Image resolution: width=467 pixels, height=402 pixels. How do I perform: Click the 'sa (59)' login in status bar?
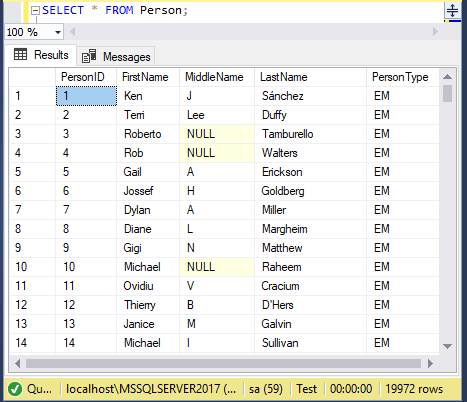pyautogui.click(x=266, y=389)
